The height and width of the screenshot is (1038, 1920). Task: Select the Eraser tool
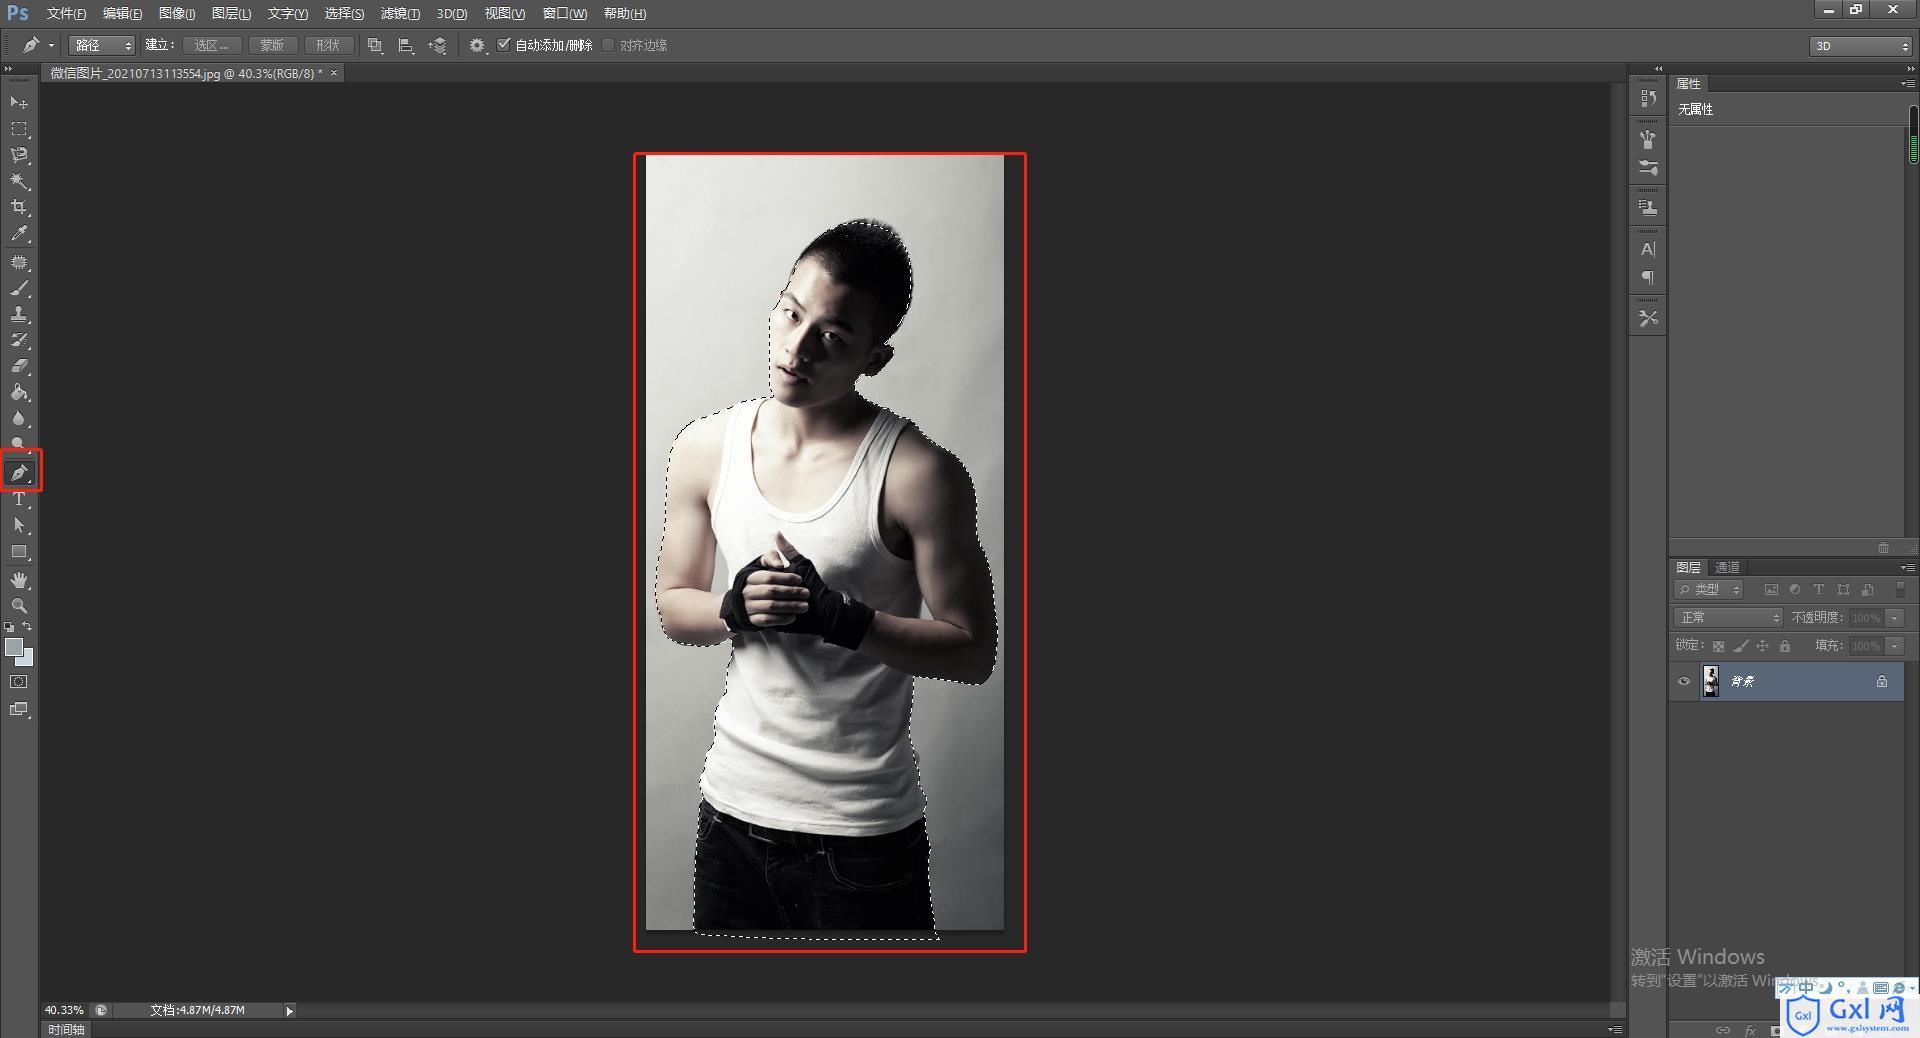click(19, 366)
